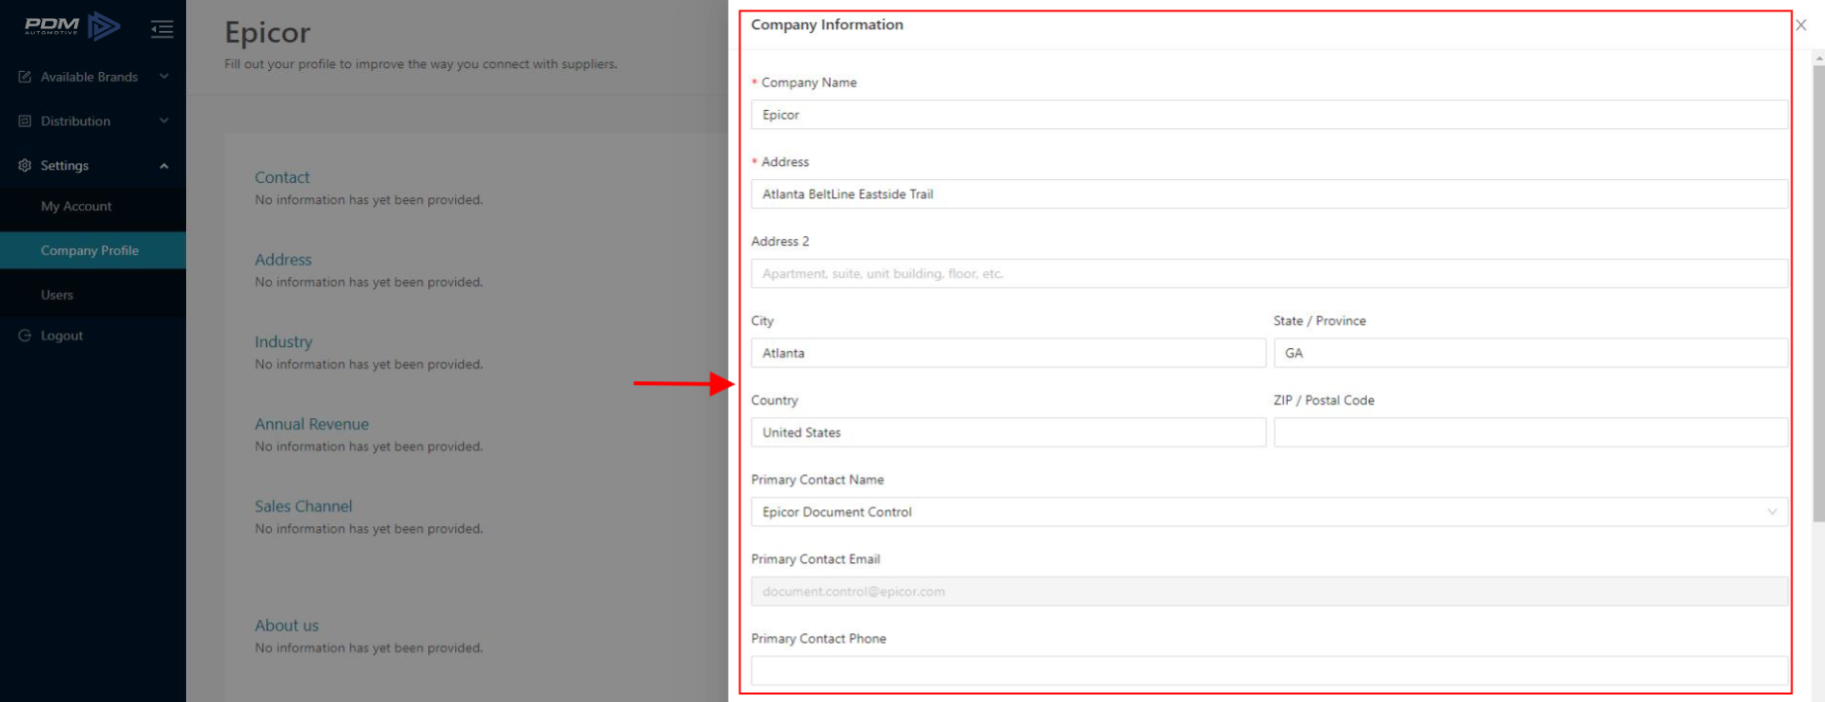
Task: Click the Settings gear icon
Action: (x=25, y=165)
